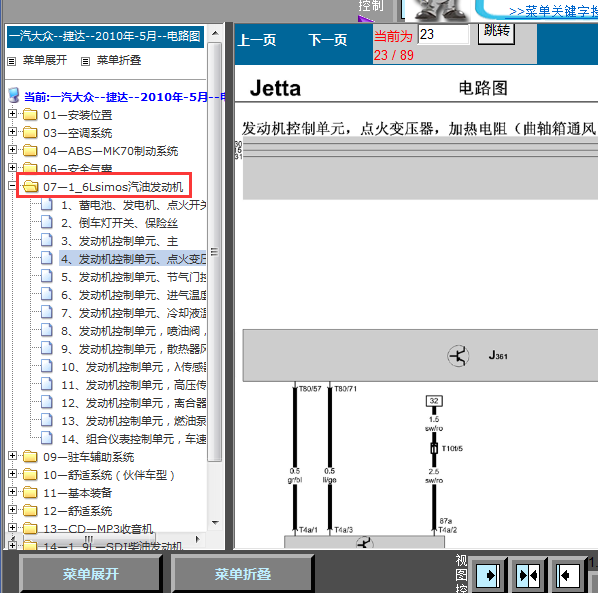This screenshot has height=593, width=598.
Task: Open page 3、发动机控制单元、主
Action: click(119, 241)
